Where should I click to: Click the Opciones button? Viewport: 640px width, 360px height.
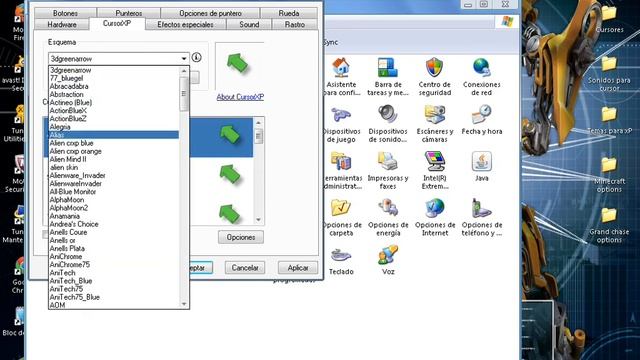coord(241,237)
